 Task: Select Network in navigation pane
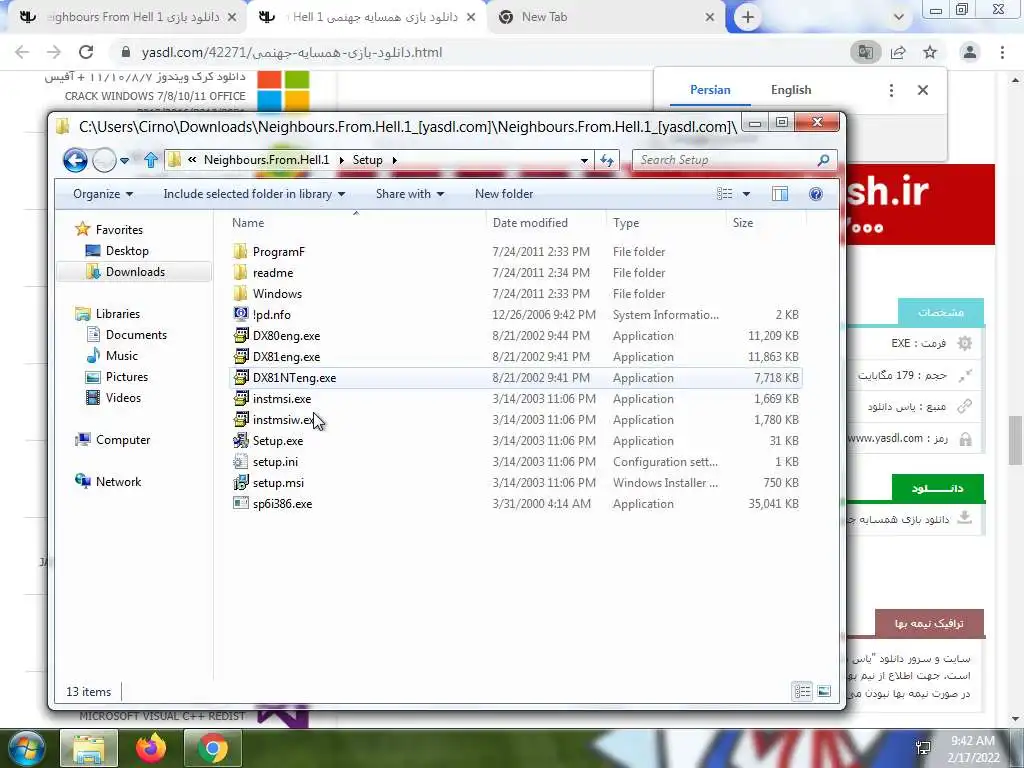[118, 481]
